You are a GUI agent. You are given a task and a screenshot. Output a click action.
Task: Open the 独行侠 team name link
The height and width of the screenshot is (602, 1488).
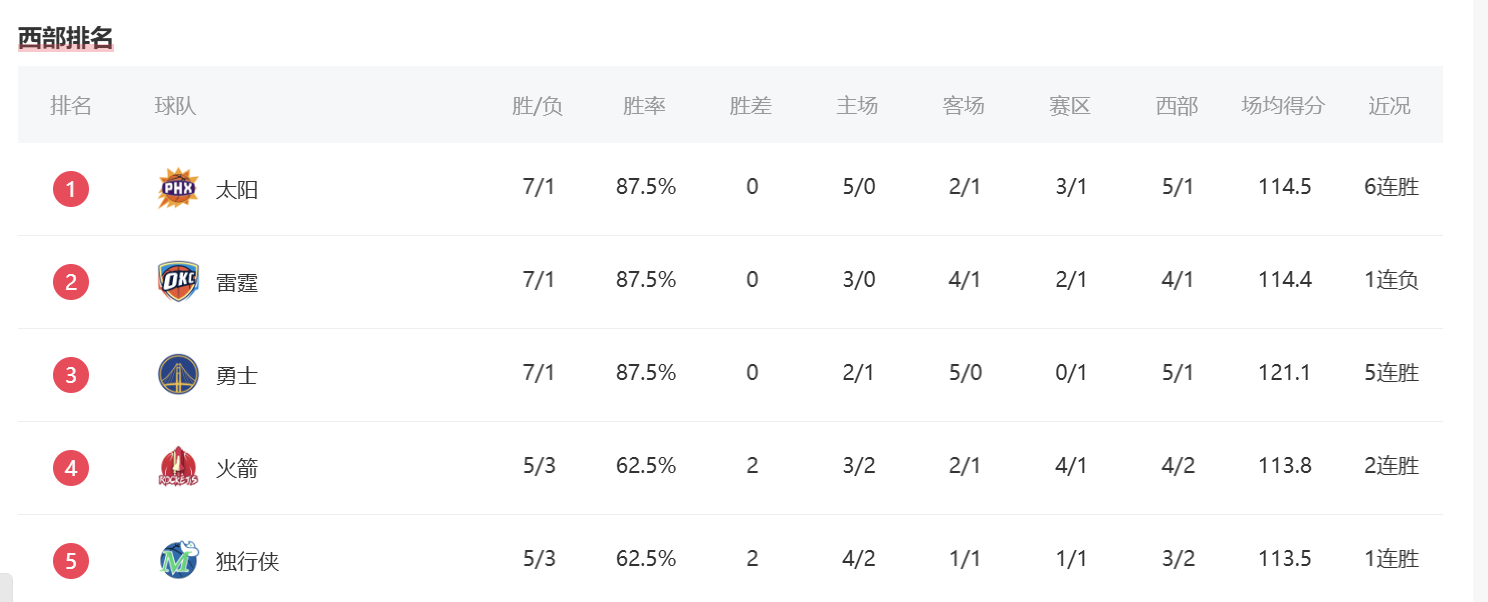[248, 561]
